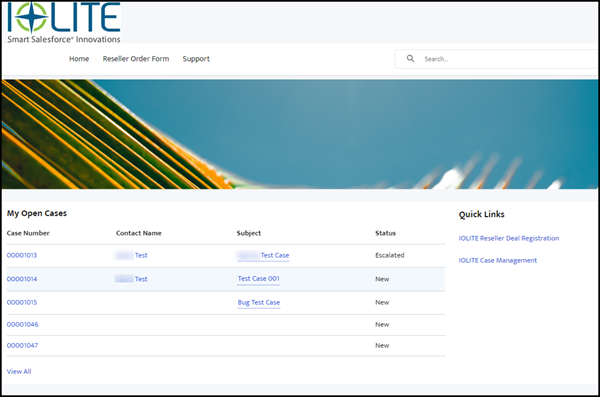Open the Bug Test Case subject link

259,302
